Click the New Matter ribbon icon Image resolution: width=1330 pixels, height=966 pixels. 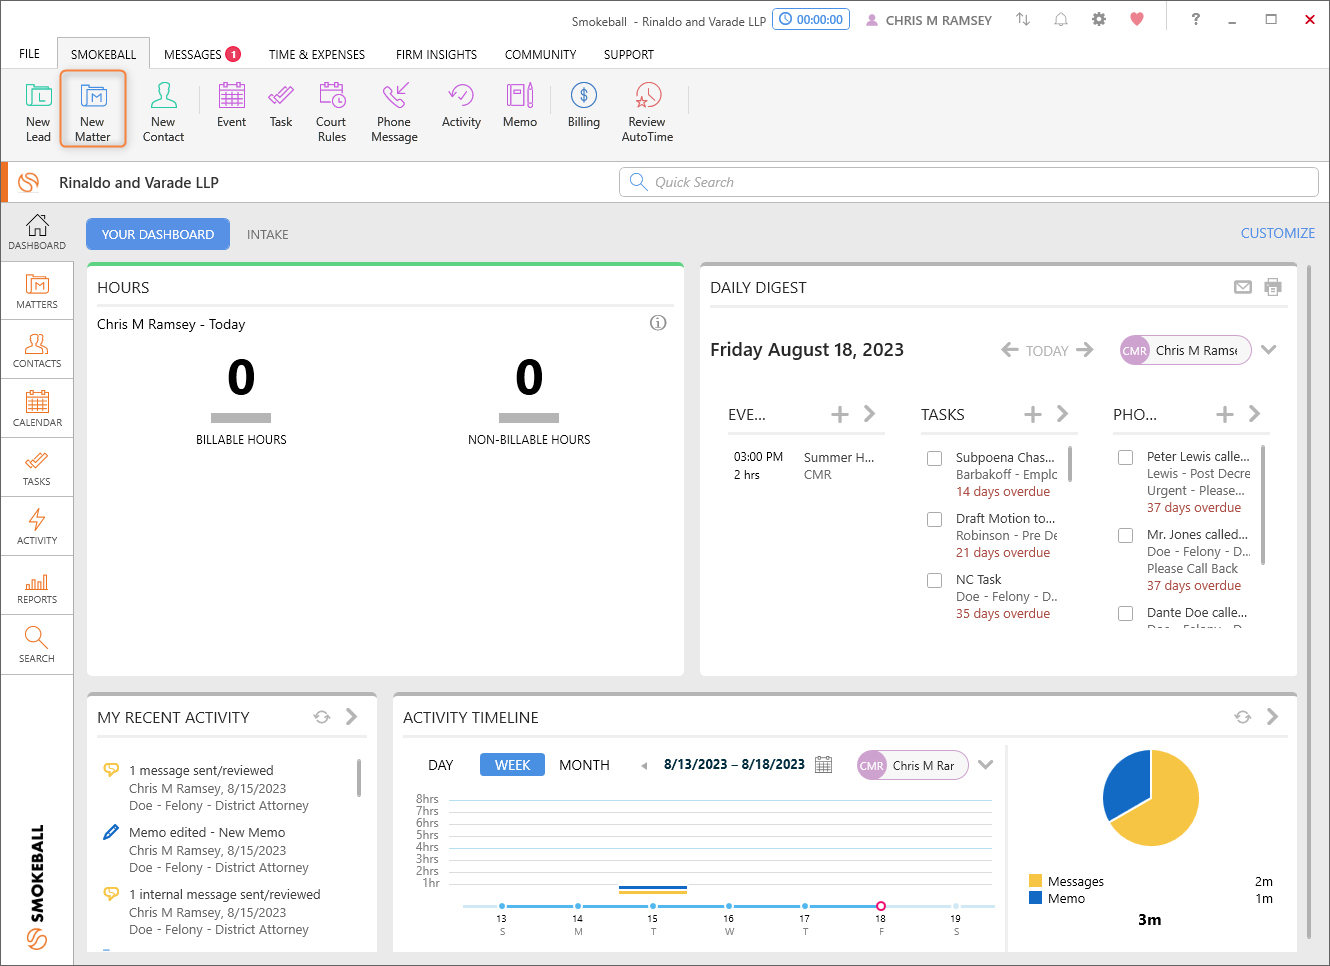point(93,110)
